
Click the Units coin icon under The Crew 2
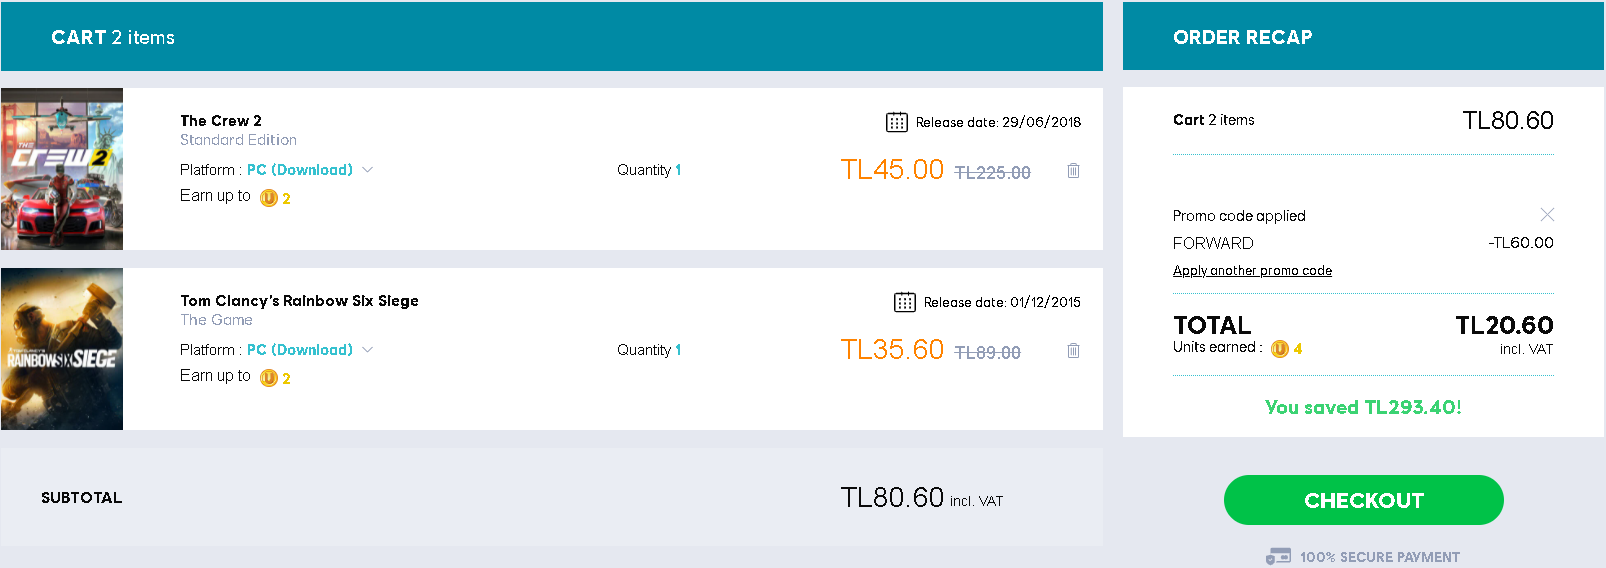[x=268, y=198]
